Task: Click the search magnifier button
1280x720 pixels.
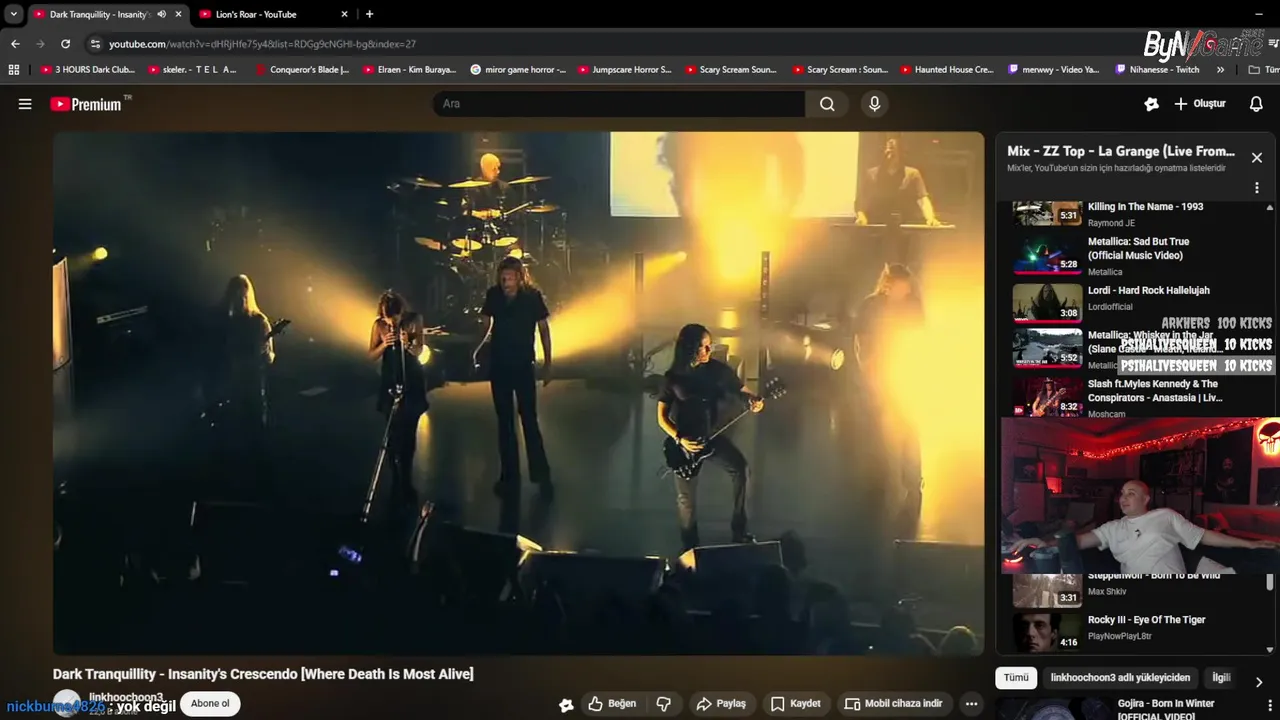Action: (x=827, y=104)
